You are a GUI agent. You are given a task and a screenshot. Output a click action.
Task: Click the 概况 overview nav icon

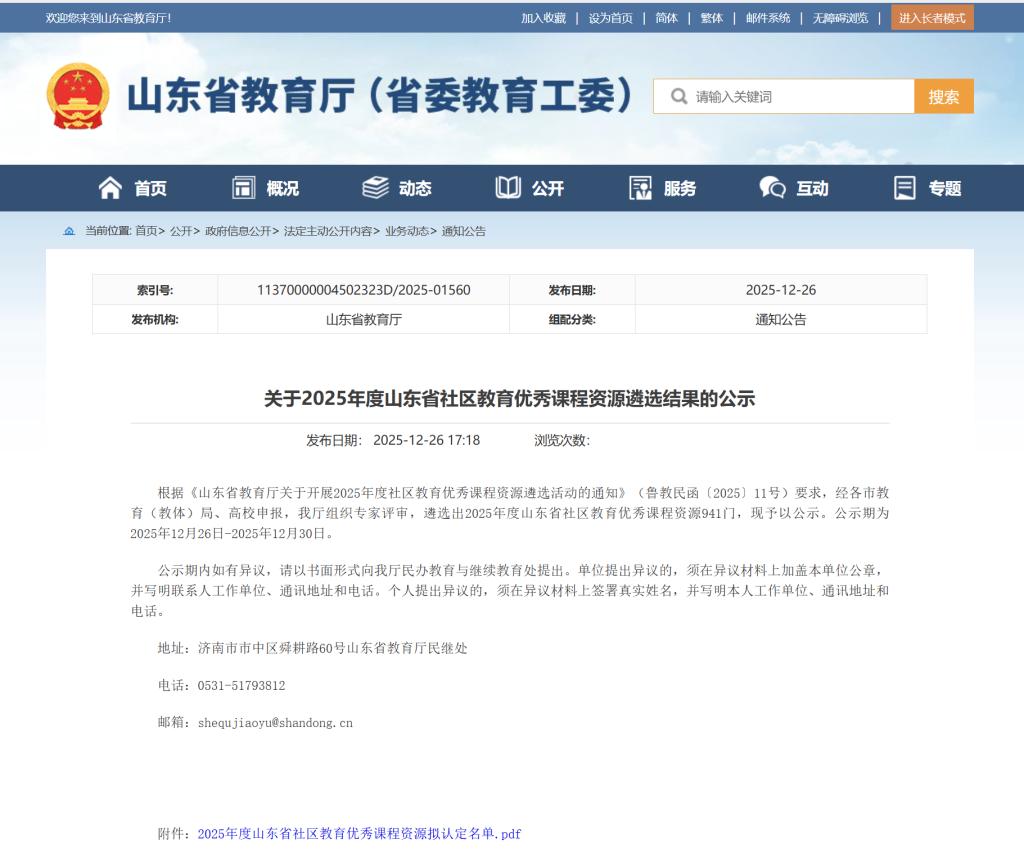pos(244,188)
